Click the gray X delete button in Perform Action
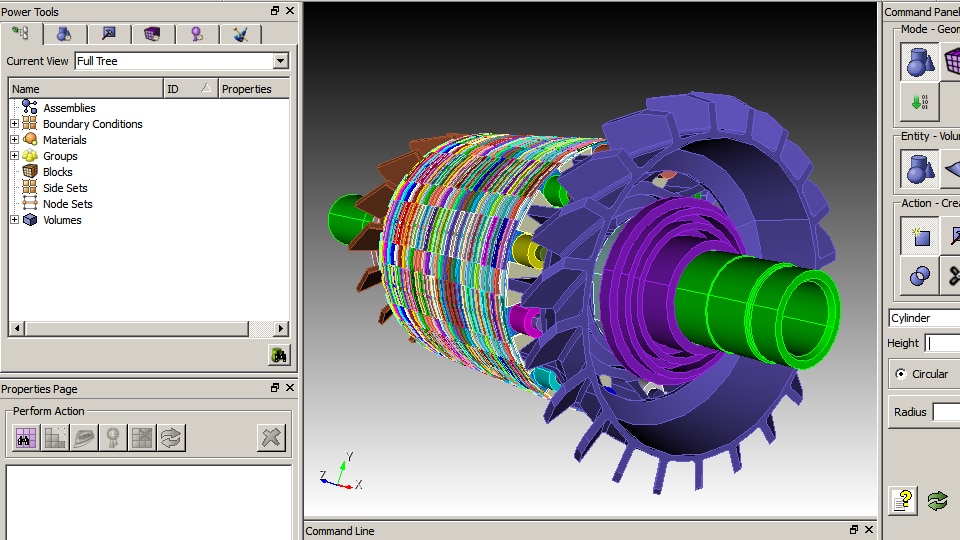960x540 pixels. [271, 437]
